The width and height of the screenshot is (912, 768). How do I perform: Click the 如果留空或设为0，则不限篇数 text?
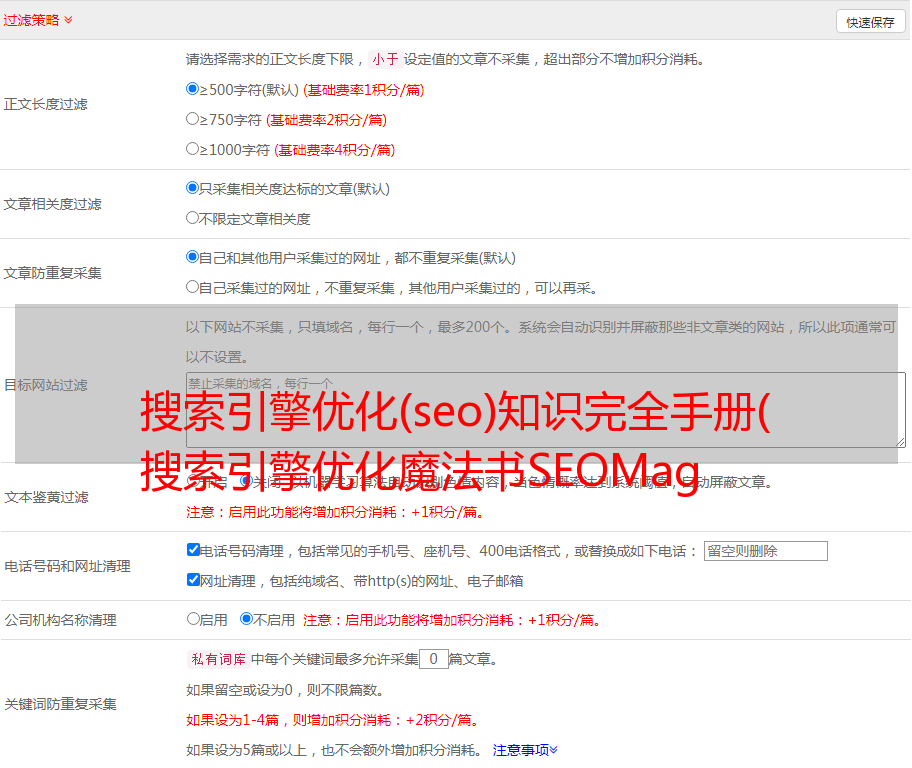coord(286,690)
